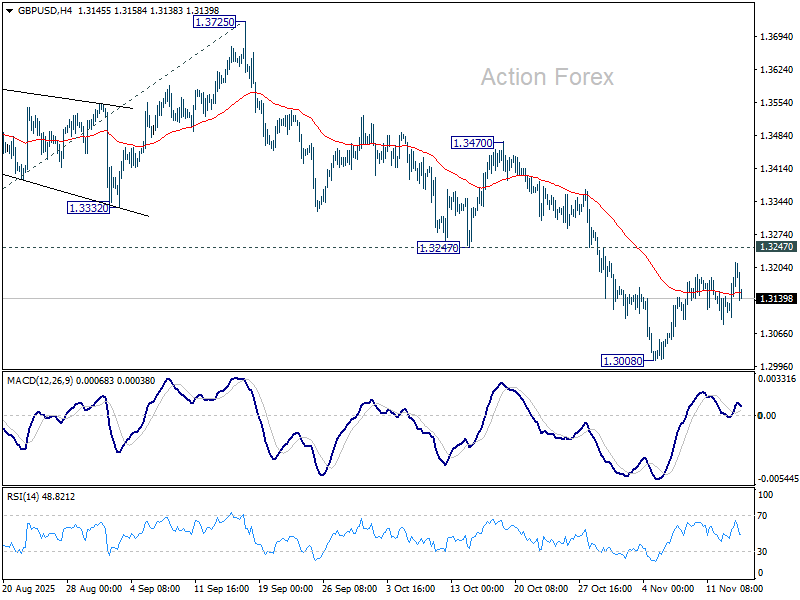Viewport: 800px width, 600px height.
Task: Select the 1.37250 peak price label
Action: pyautogui.click(x=215, y=22)
